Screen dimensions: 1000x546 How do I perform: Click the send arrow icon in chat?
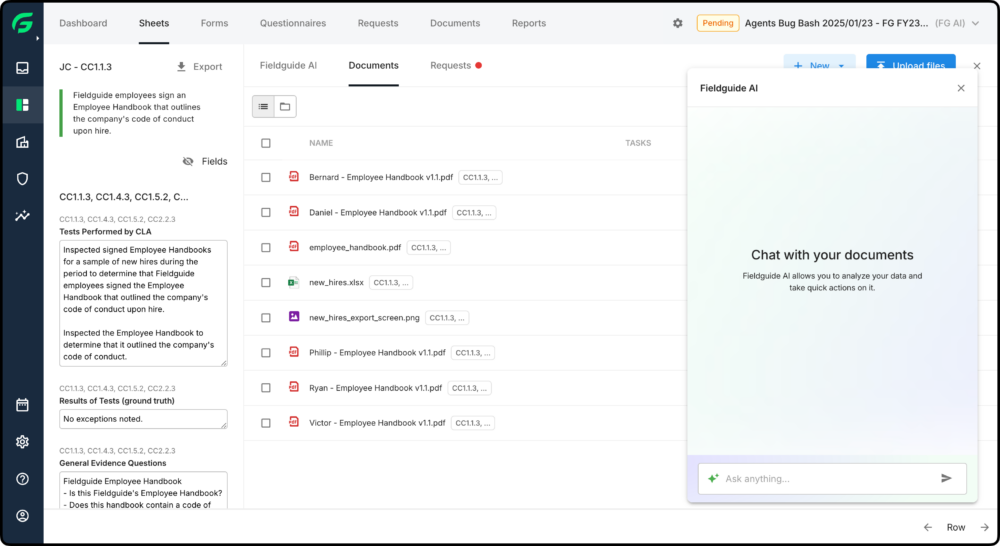[x=946, y=478]
